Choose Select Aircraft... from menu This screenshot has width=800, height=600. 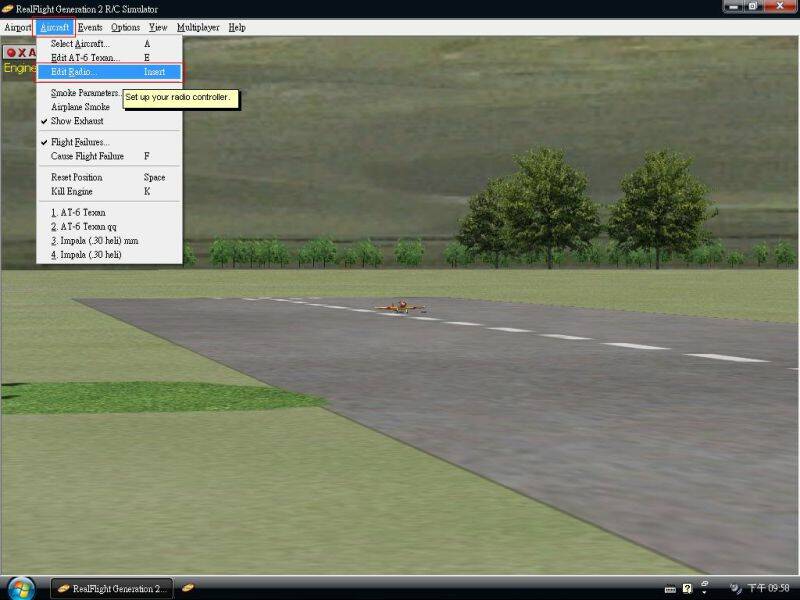tap(109, 44)
